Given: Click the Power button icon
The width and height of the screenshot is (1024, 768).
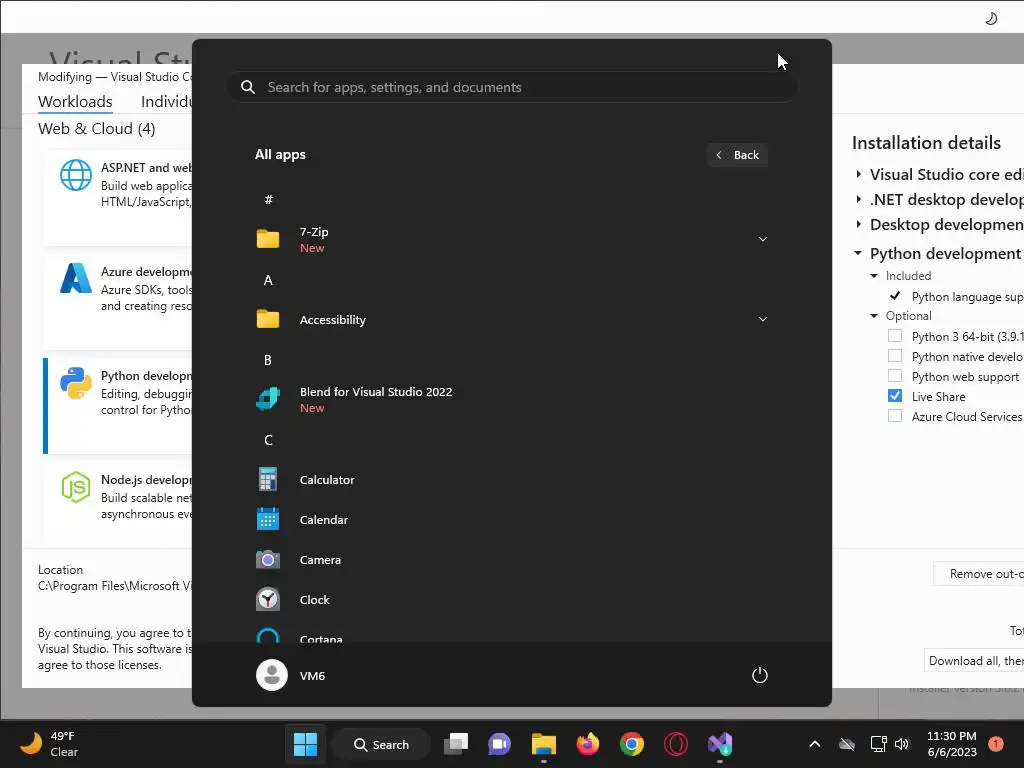Looking at the screenshot, I should 760,675.
